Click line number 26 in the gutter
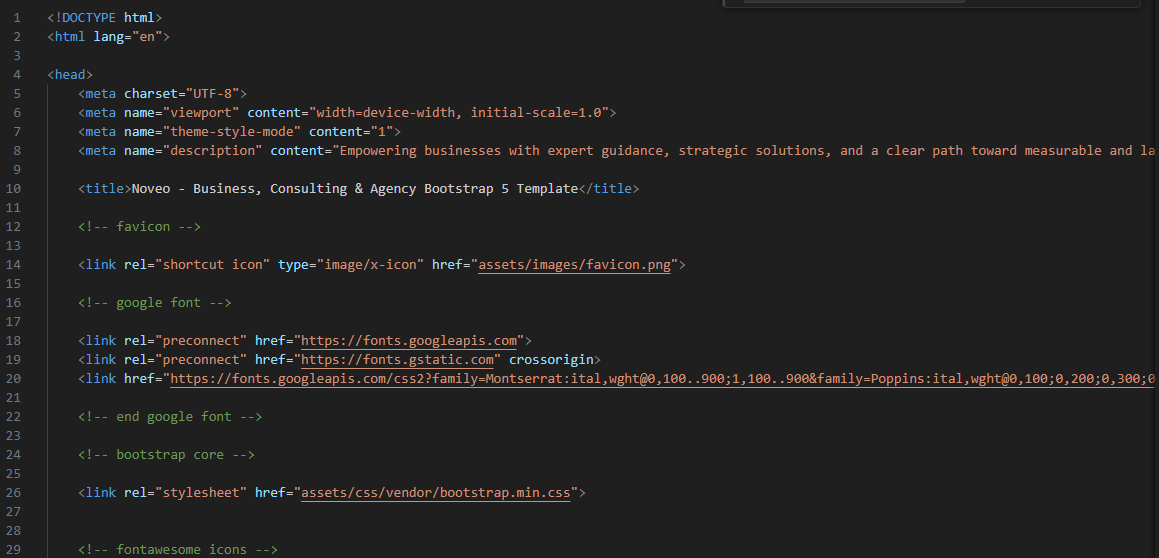Viewport: 1159px width, 558px height. (x=14, y=493)
